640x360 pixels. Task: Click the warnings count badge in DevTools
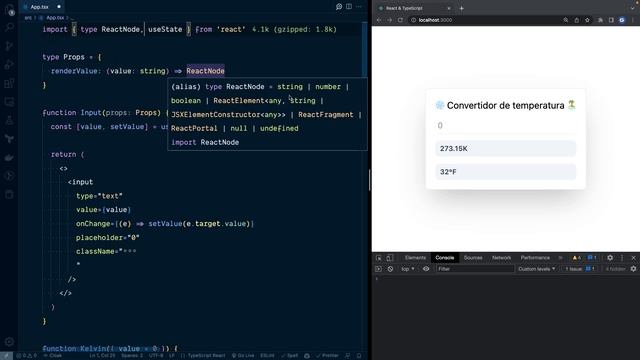coord(576,258)
